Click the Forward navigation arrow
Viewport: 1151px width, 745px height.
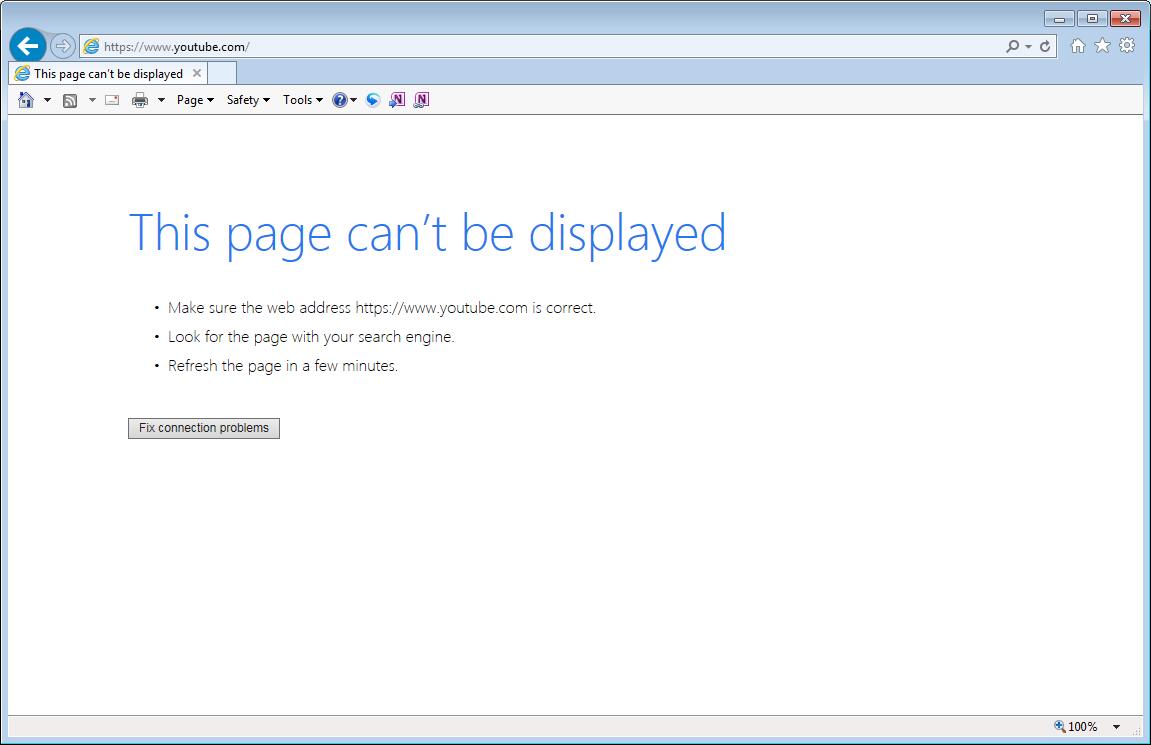[63, 46]
